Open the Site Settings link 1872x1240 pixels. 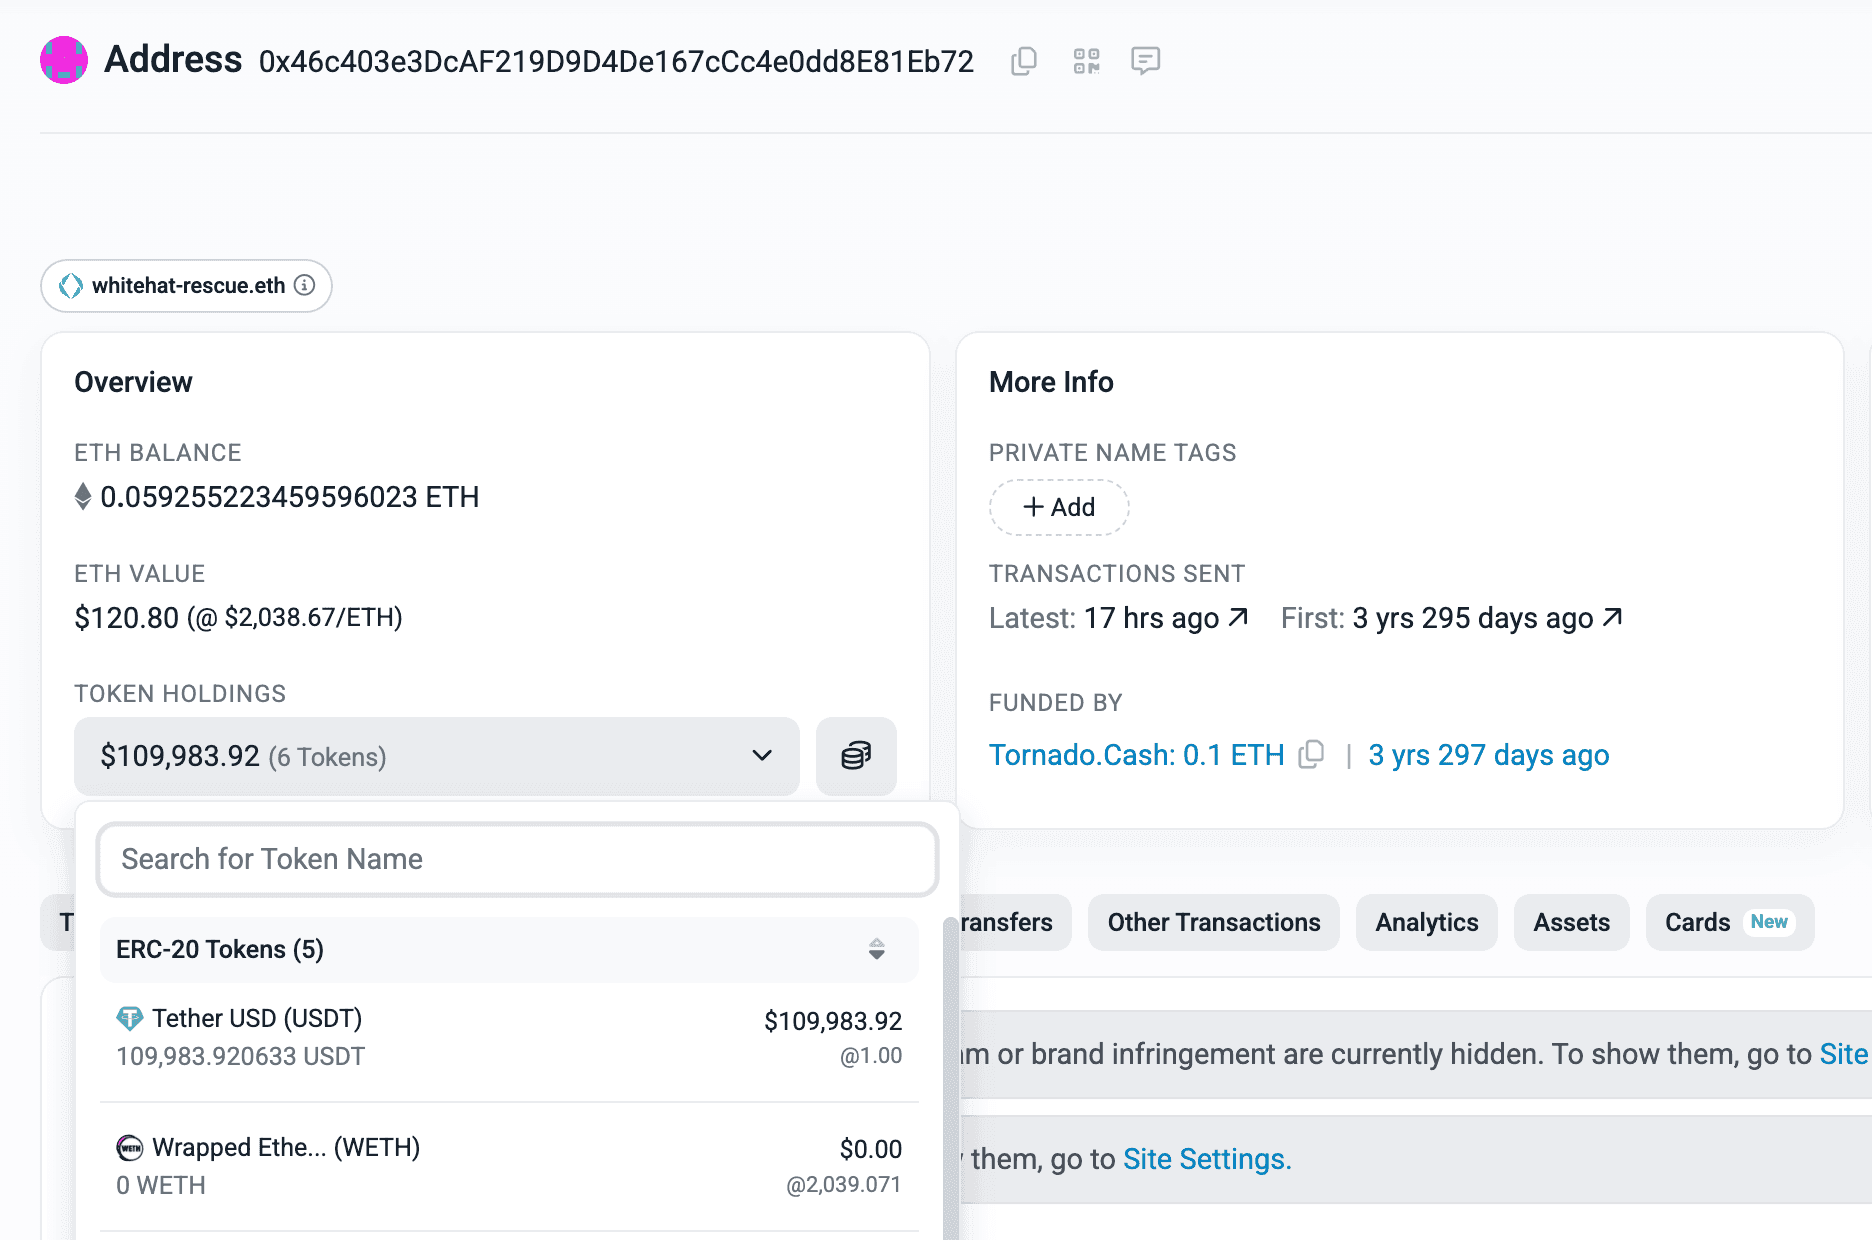[x=1207, y=1159]
